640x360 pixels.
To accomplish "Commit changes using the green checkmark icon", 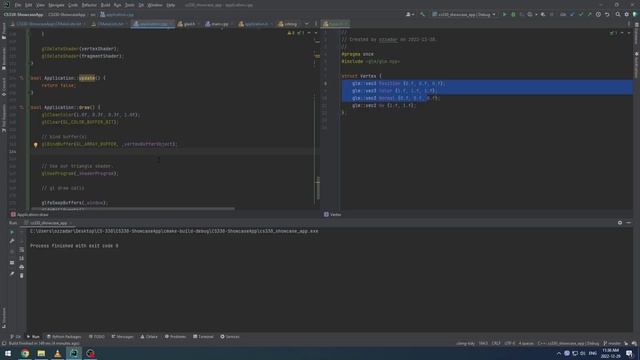I will (x=580, y=14).
